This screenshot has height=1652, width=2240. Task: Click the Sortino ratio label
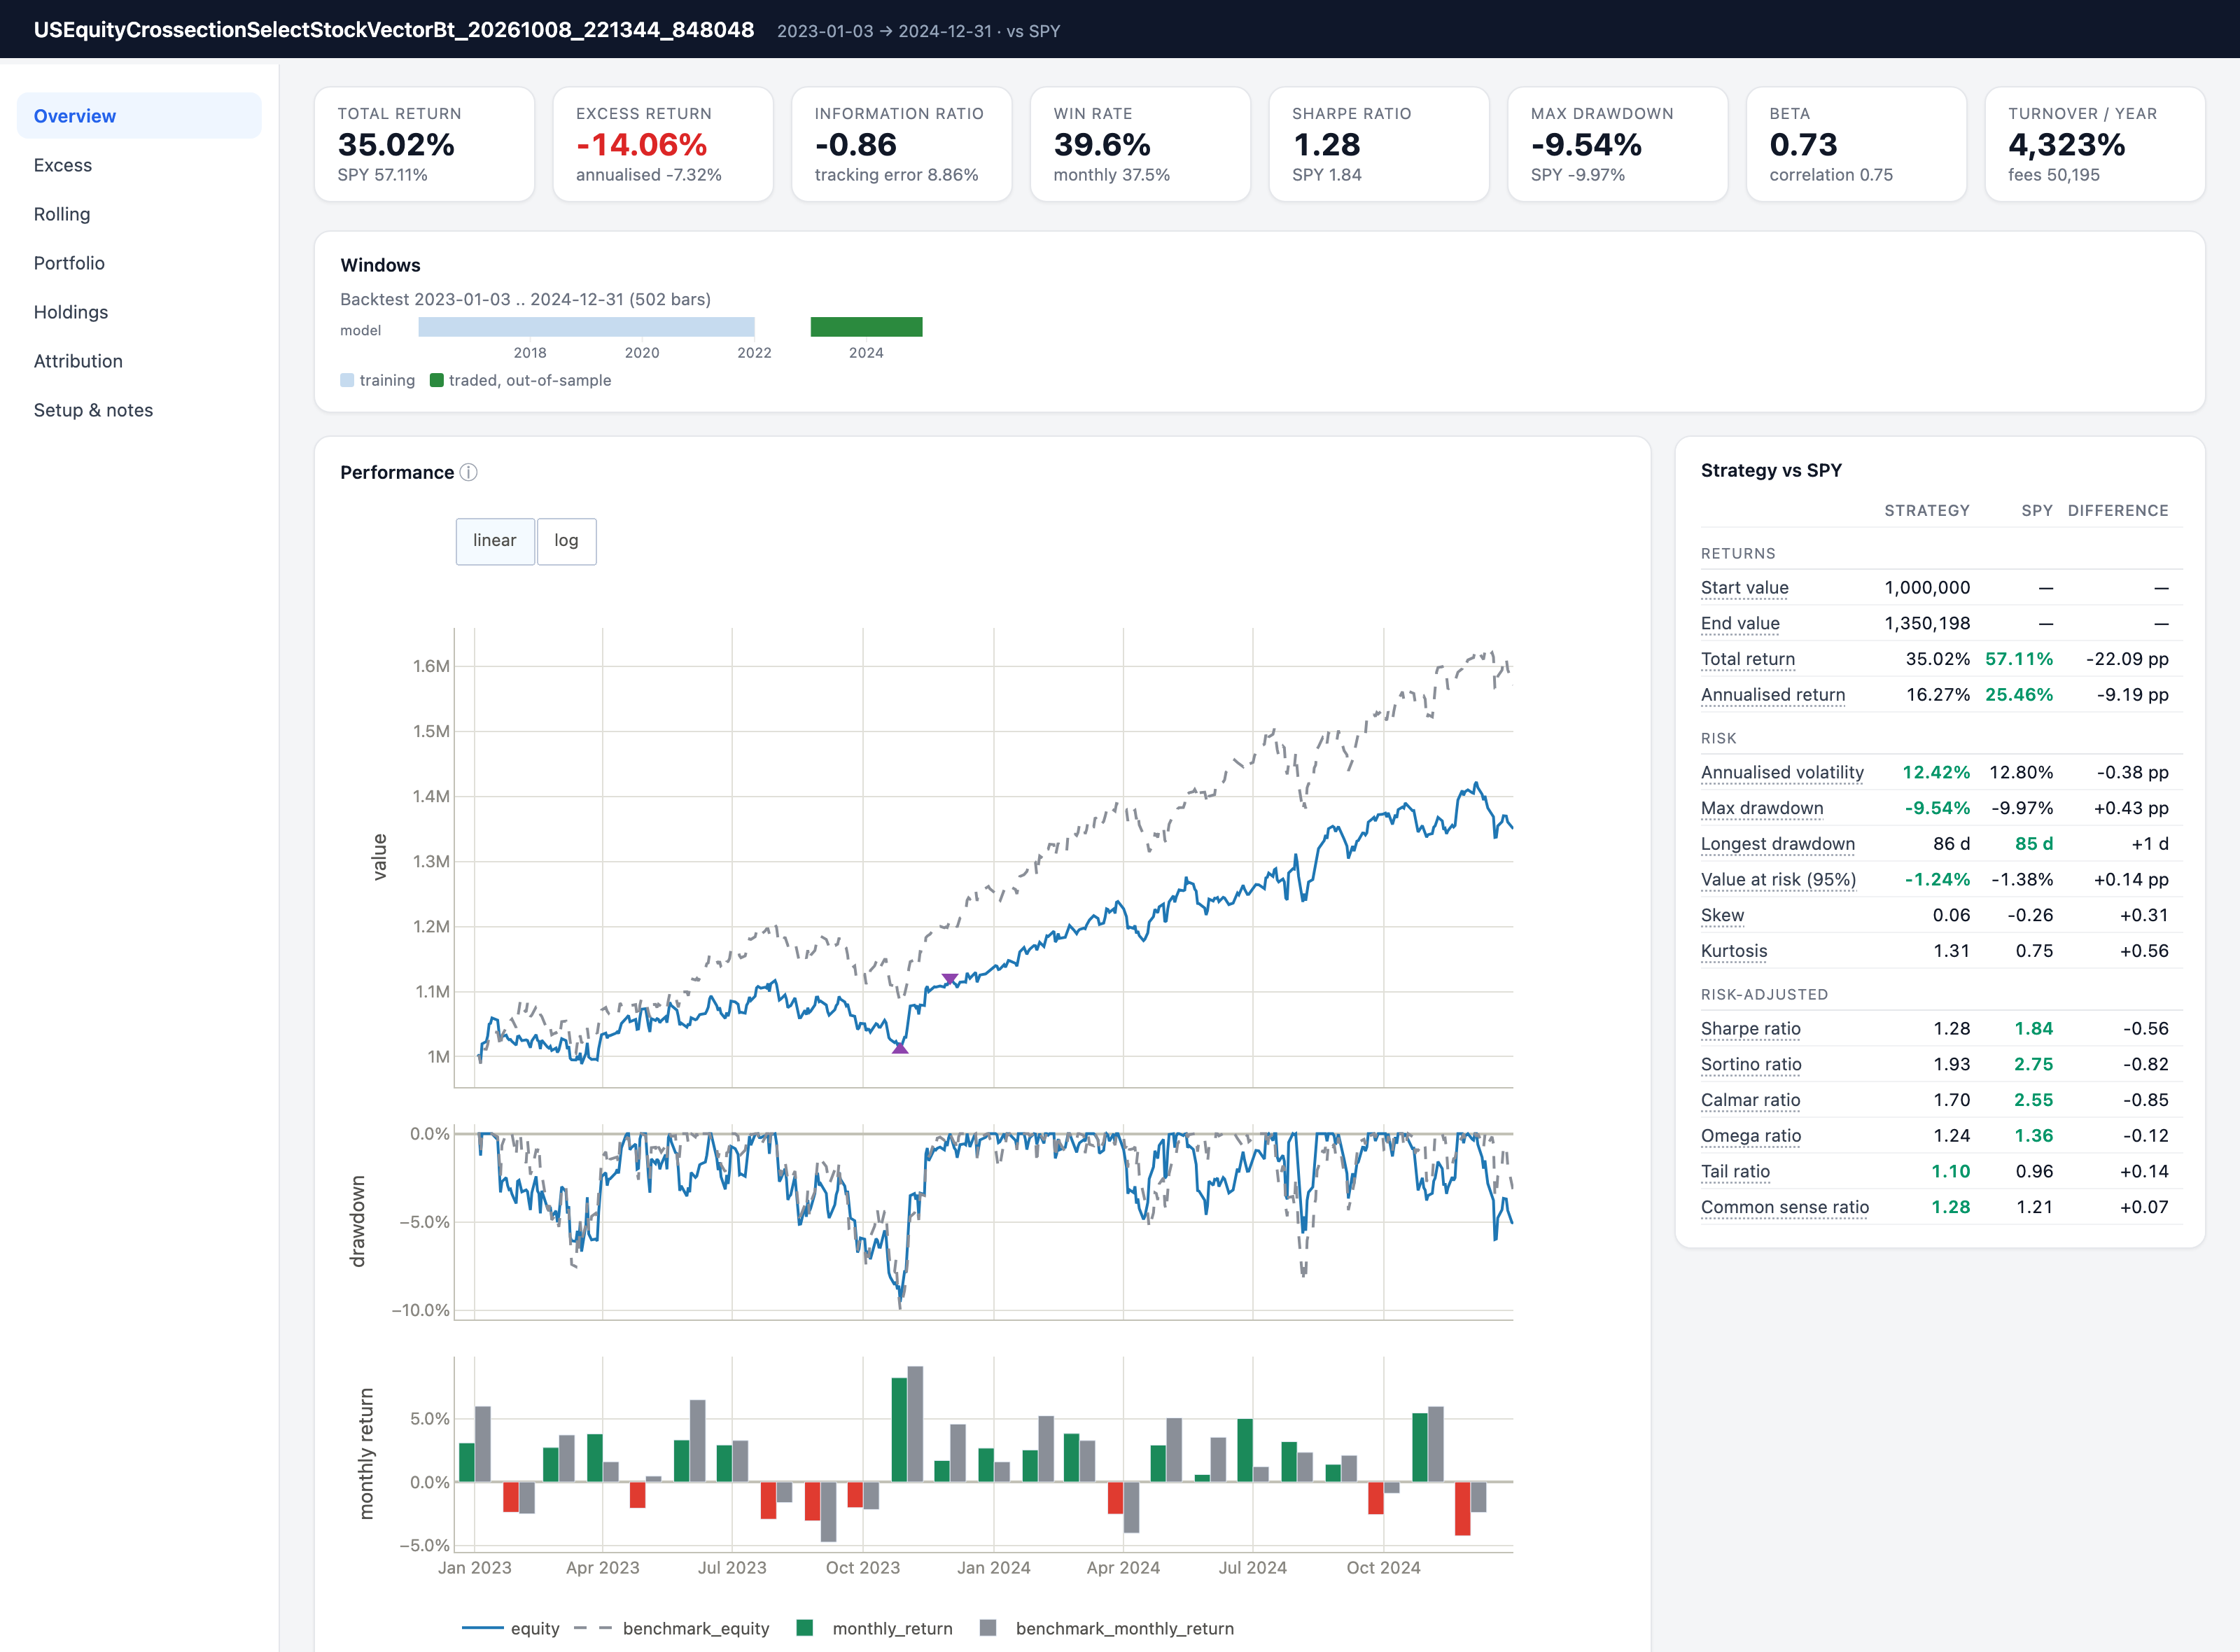(x=1751, y=1064)
